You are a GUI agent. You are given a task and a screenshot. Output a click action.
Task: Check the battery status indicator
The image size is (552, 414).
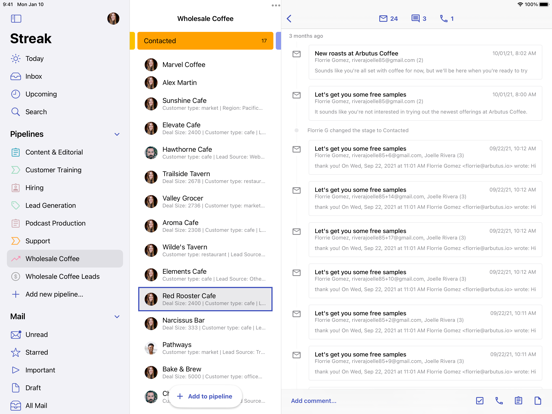coord(544,5)
